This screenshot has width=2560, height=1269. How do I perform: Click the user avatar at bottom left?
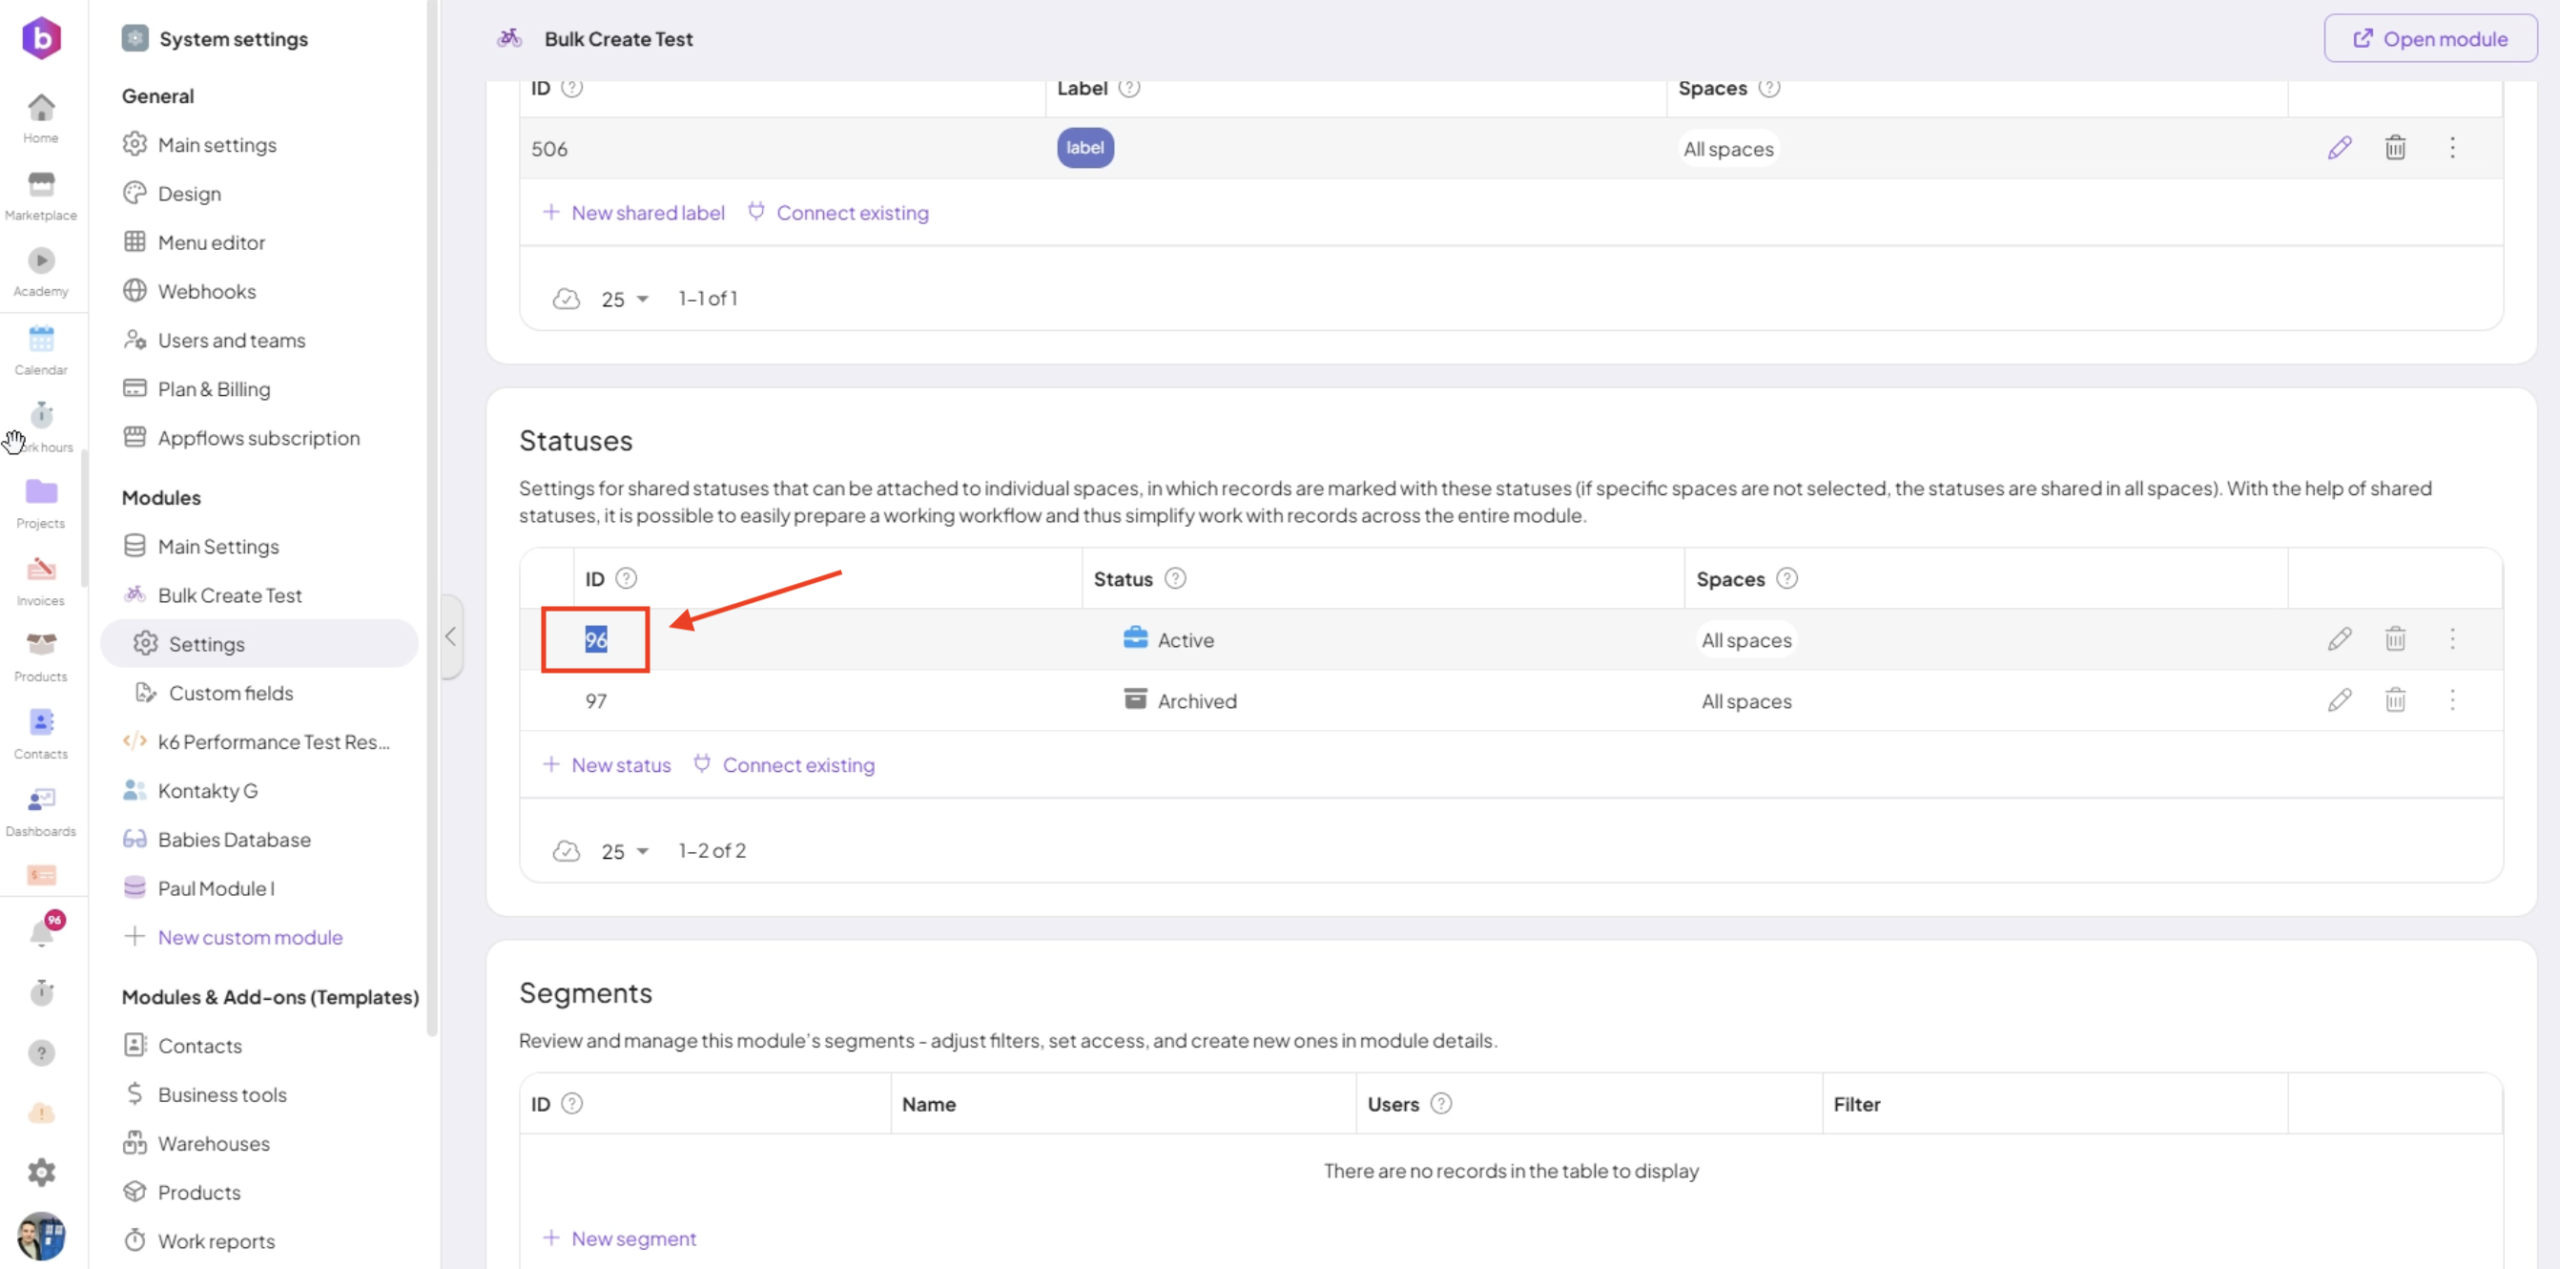tap(41, 1236)
